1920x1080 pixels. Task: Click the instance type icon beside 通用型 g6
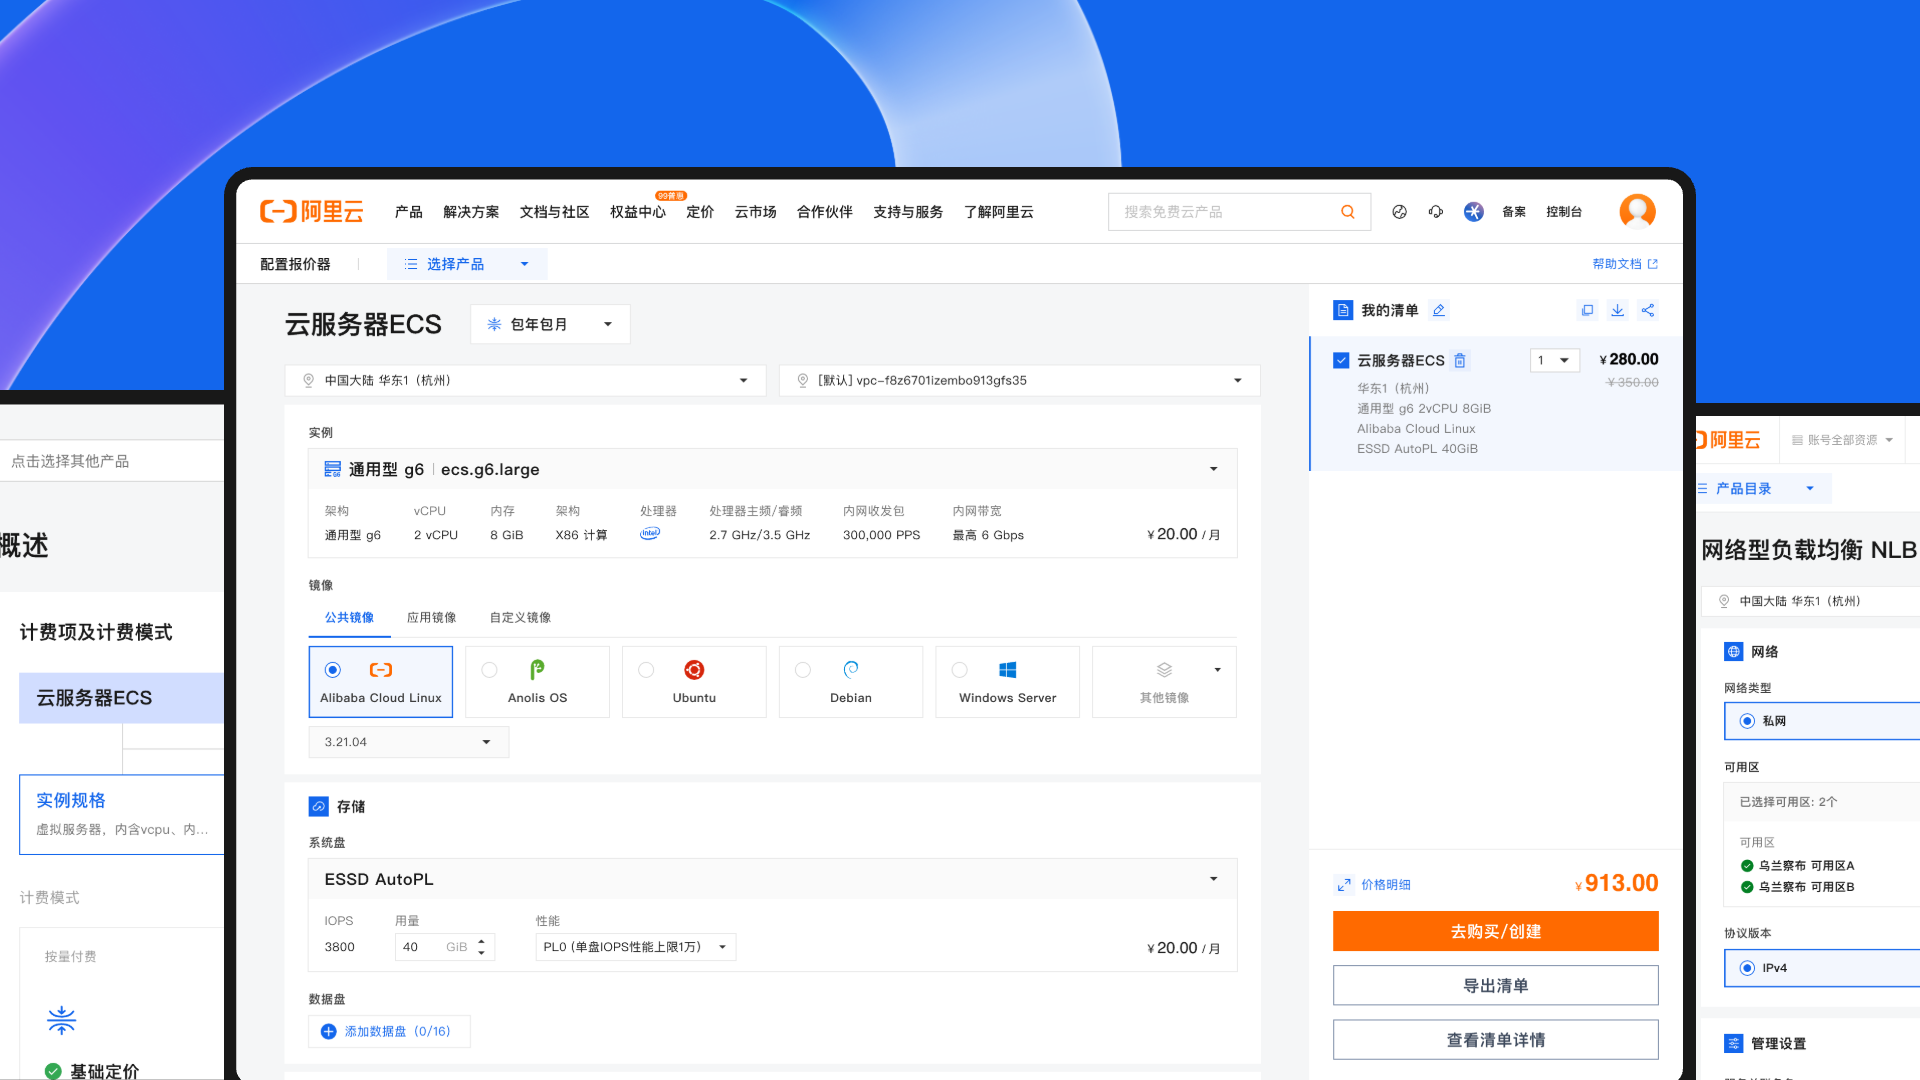[x=333, y=469]
